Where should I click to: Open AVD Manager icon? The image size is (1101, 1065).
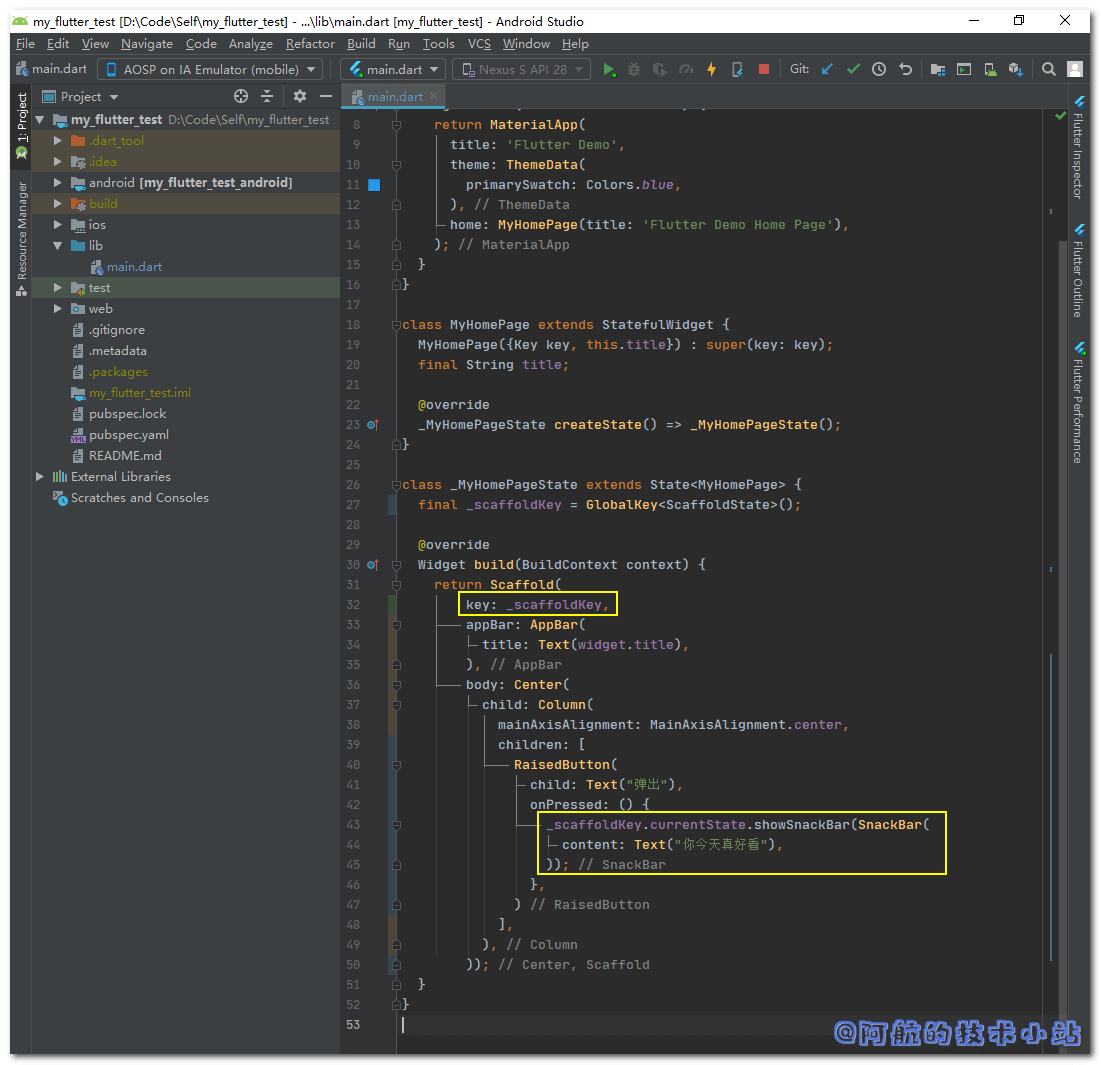[990, 69]
